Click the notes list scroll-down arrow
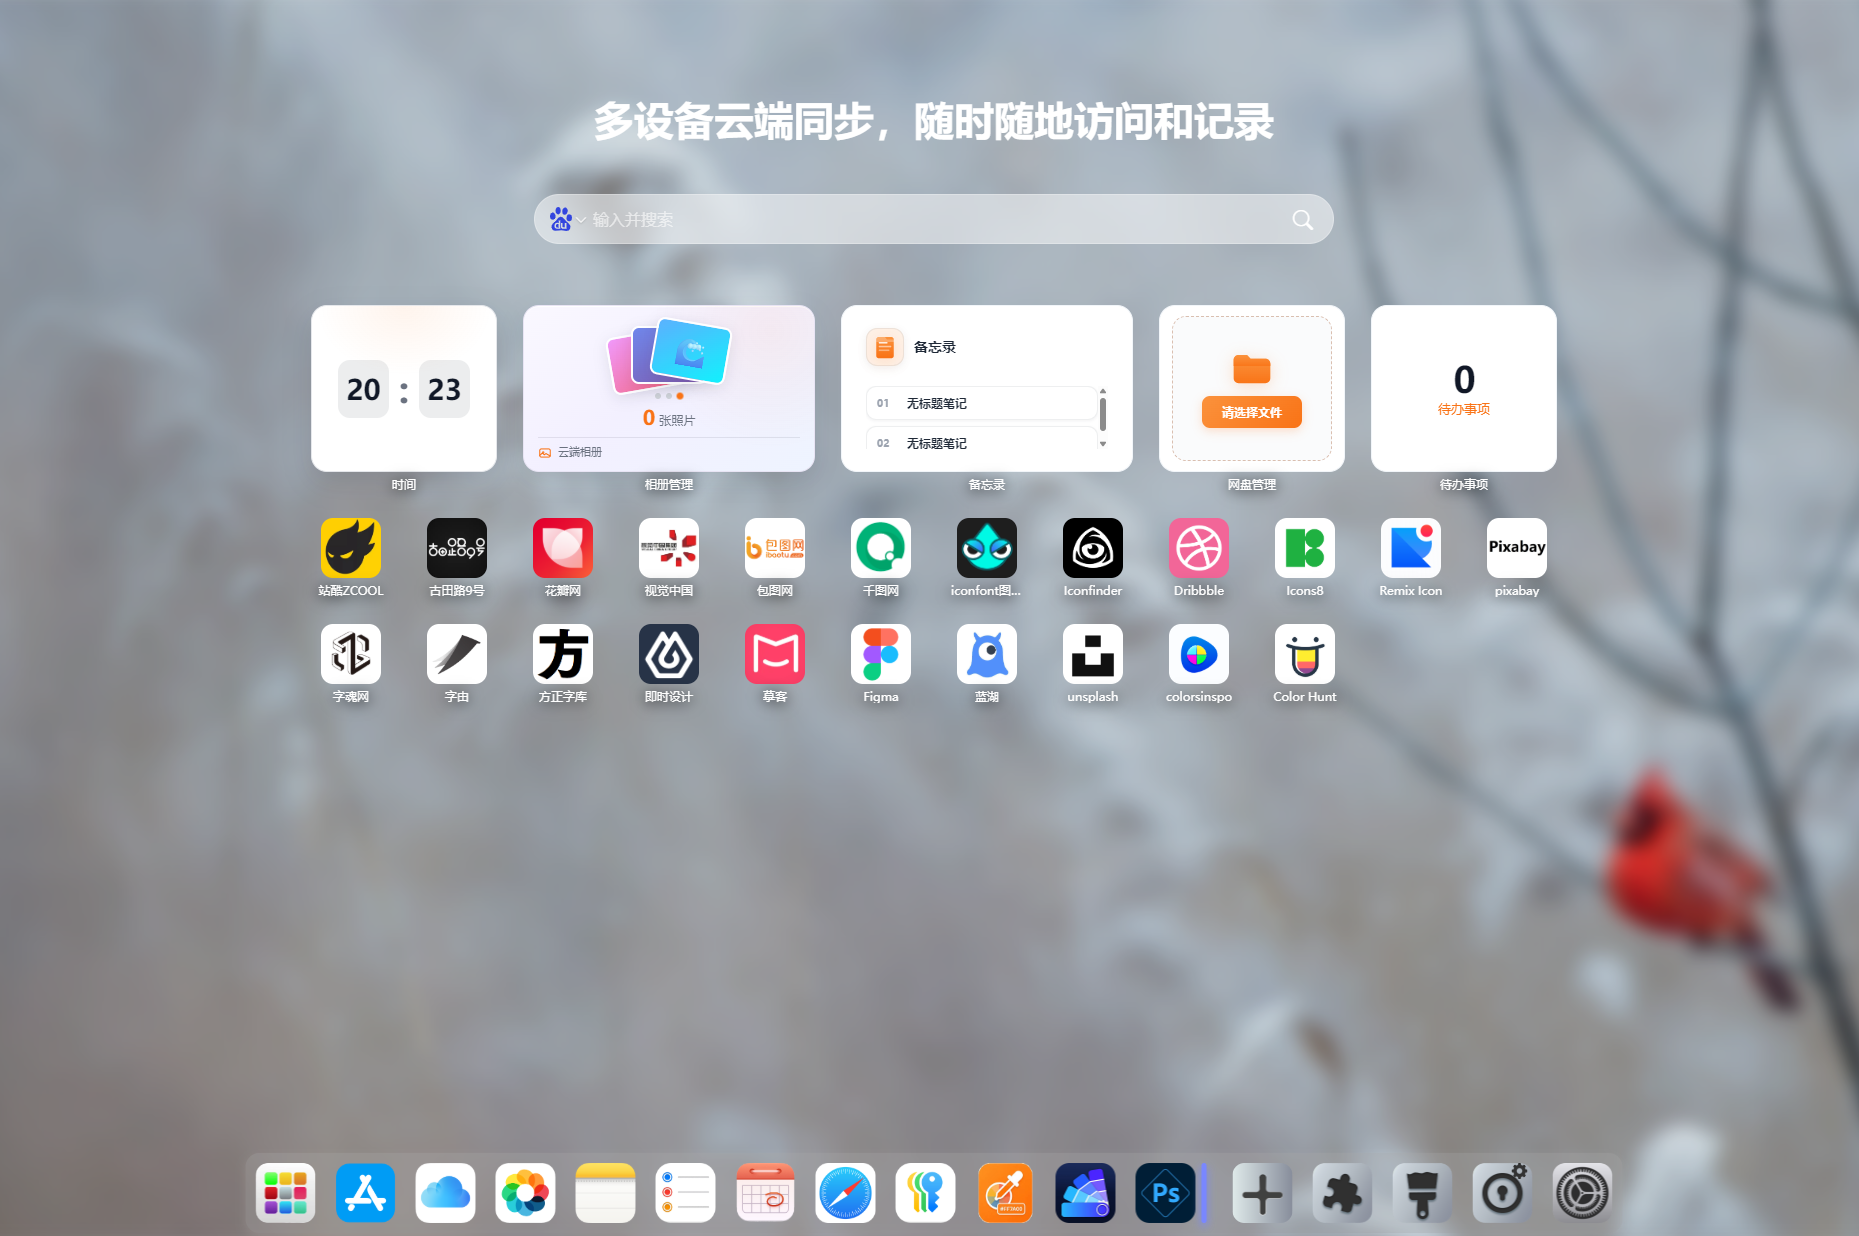 [x=1103, y=443]
